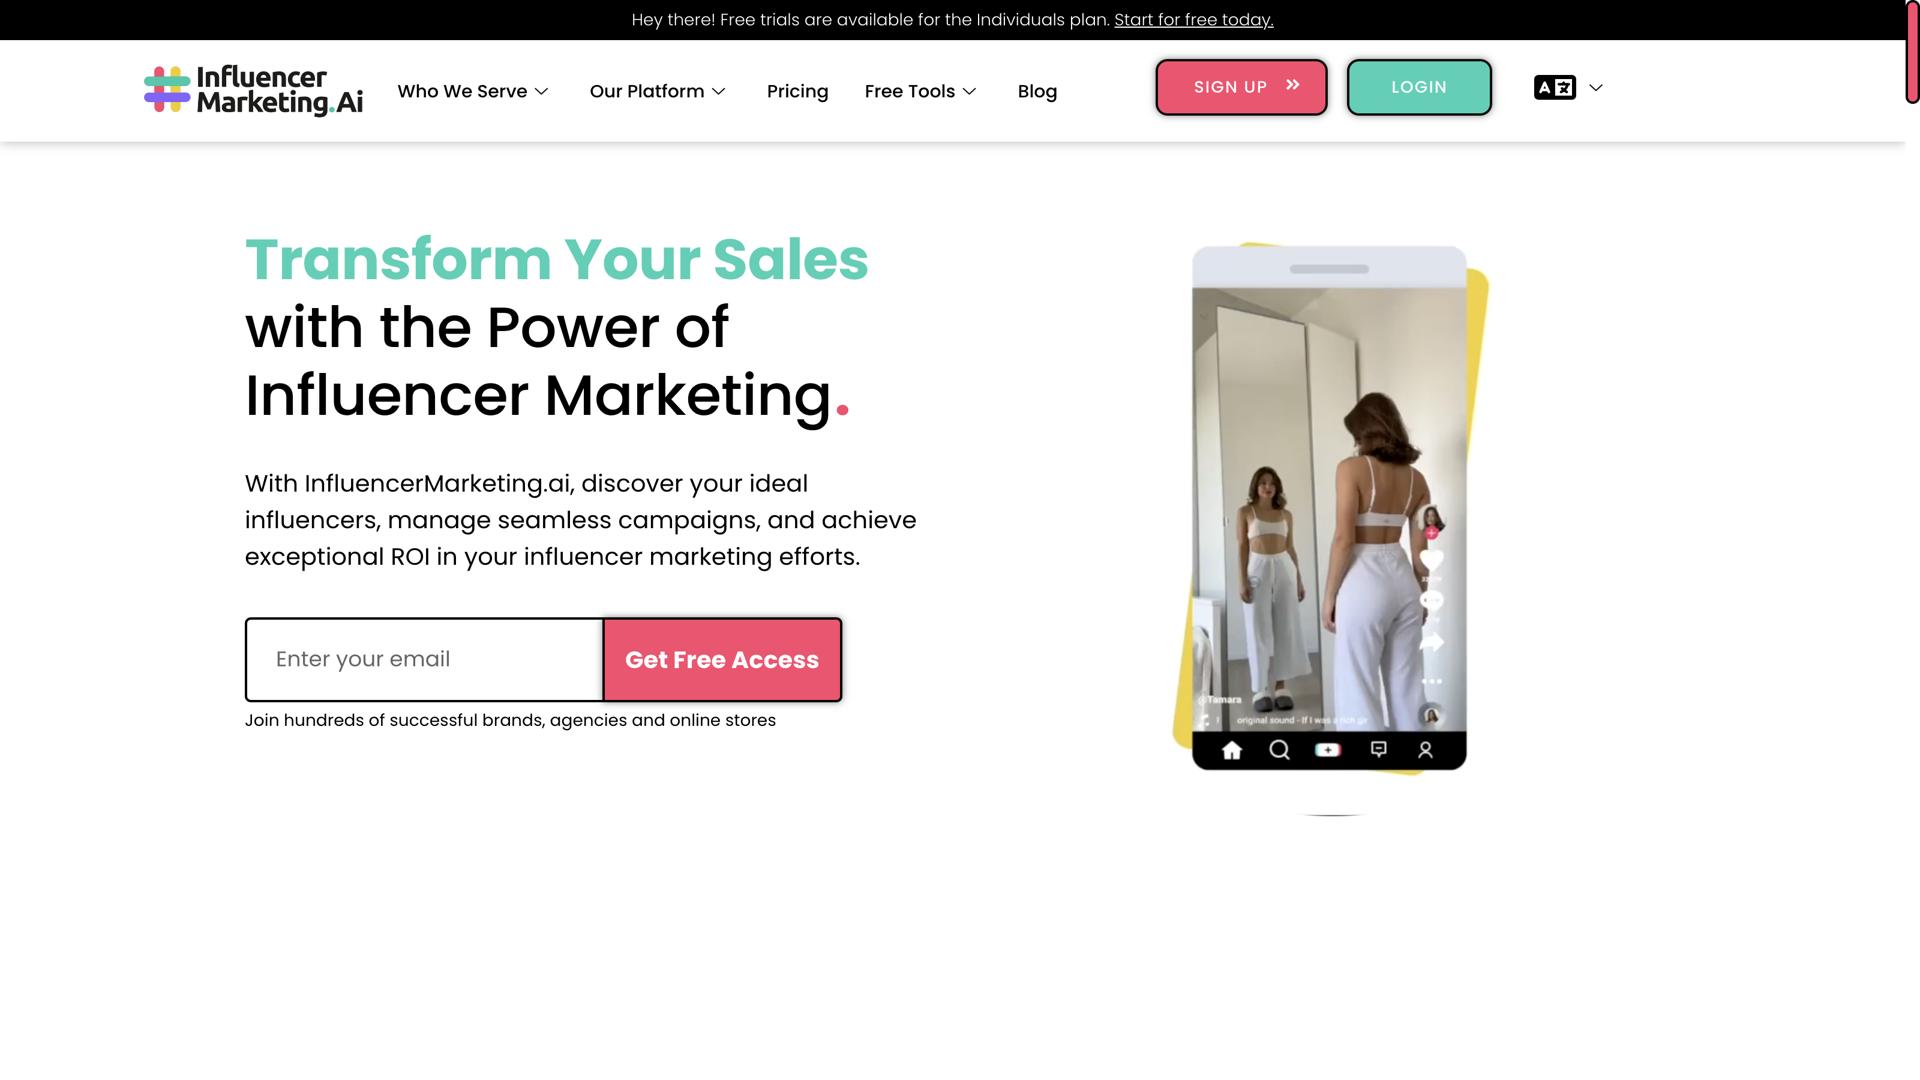Tap the home icon in phone mockup
Screen dimensions: 1920x1080
coord(1232,750)
